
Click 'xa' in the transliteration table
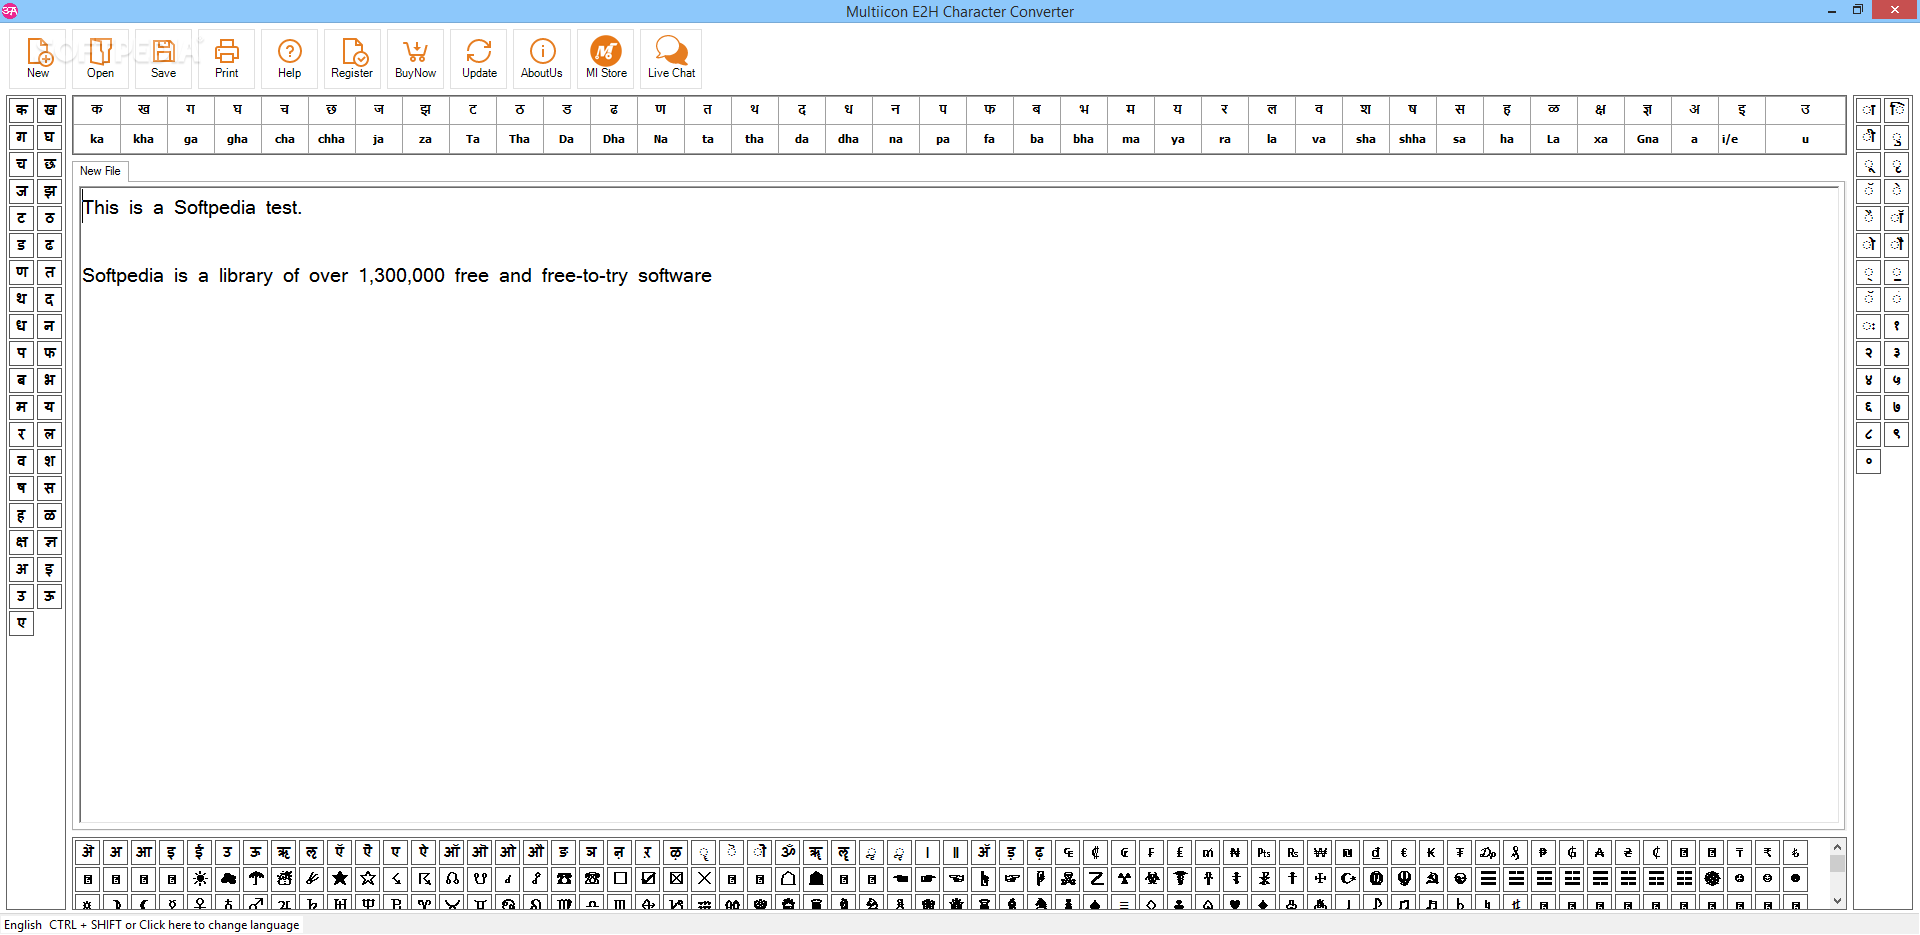click(1601, 139)
